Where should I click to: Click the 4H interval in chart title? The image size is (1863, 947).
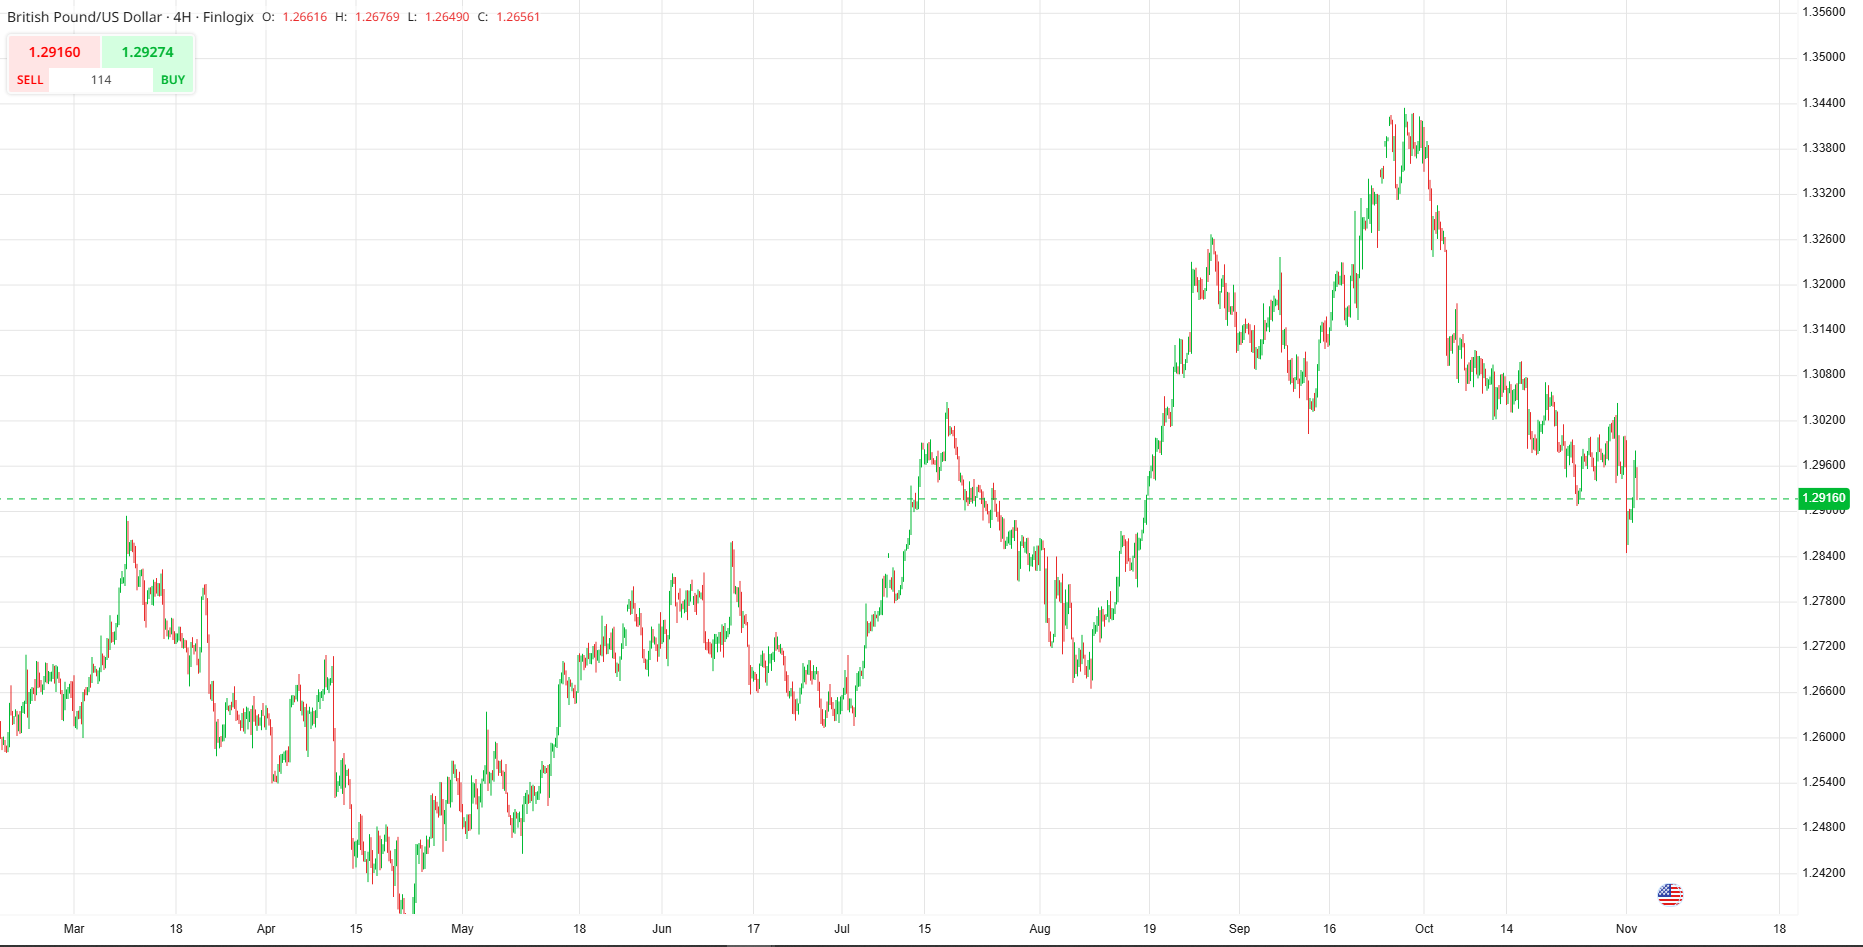coord(182,17)
